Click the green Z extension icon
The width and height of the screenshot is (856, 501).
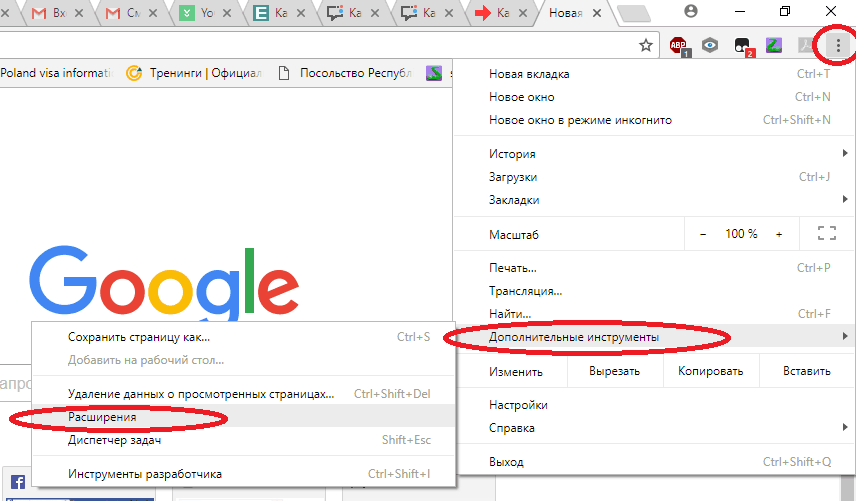[x=773, y=45]
